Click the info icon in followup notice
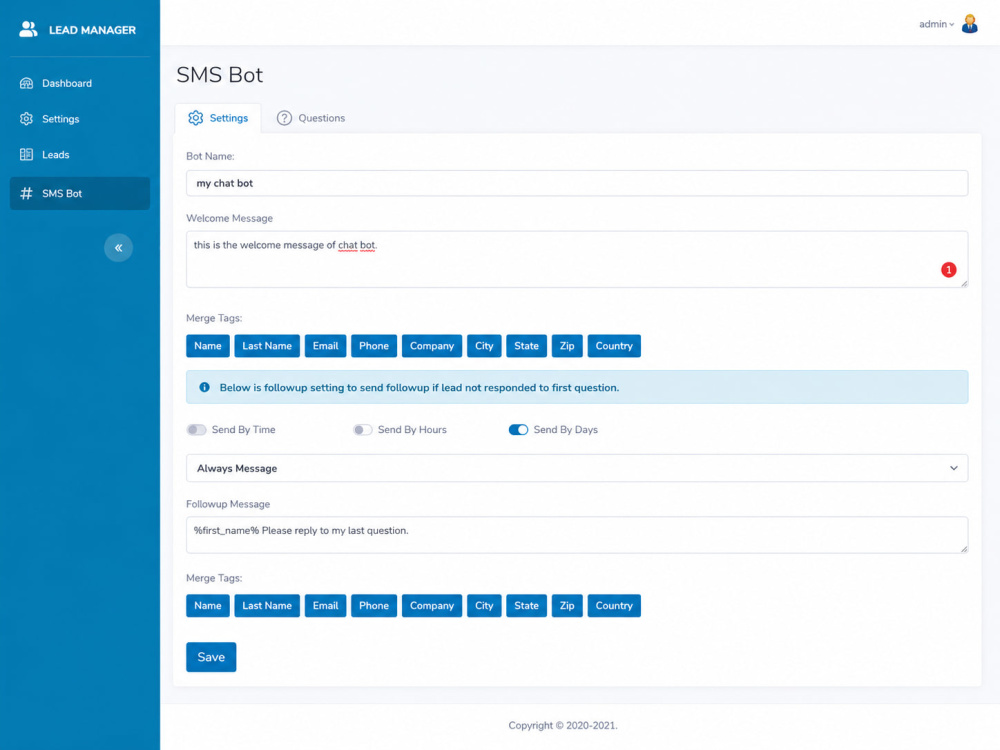 pyautogui.click(x=205, y=387)
